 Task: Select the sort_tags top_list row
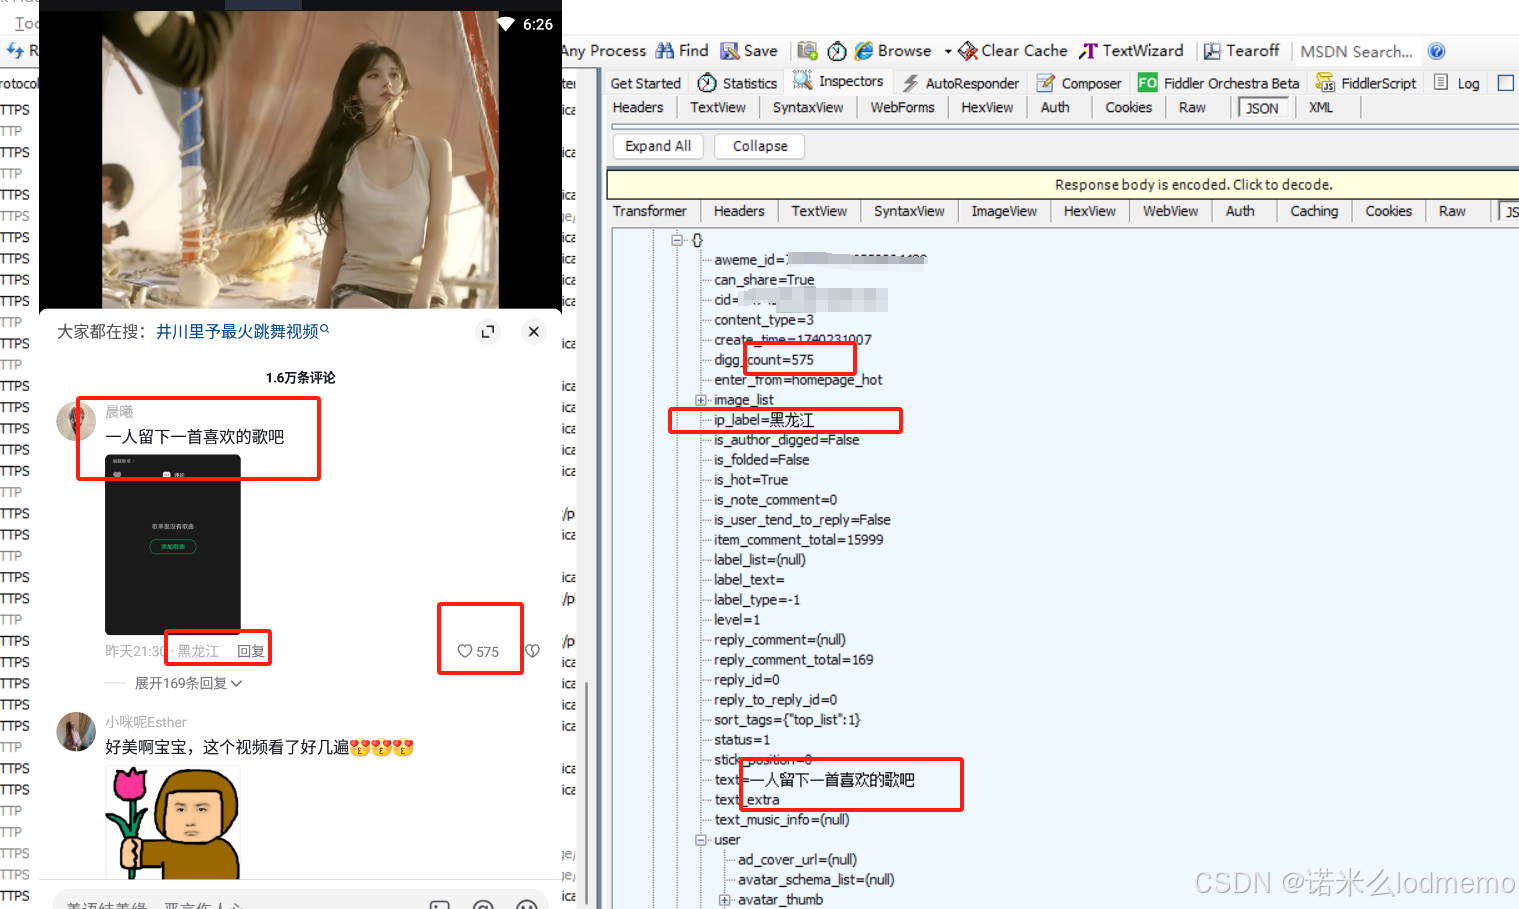click(787, 720)
